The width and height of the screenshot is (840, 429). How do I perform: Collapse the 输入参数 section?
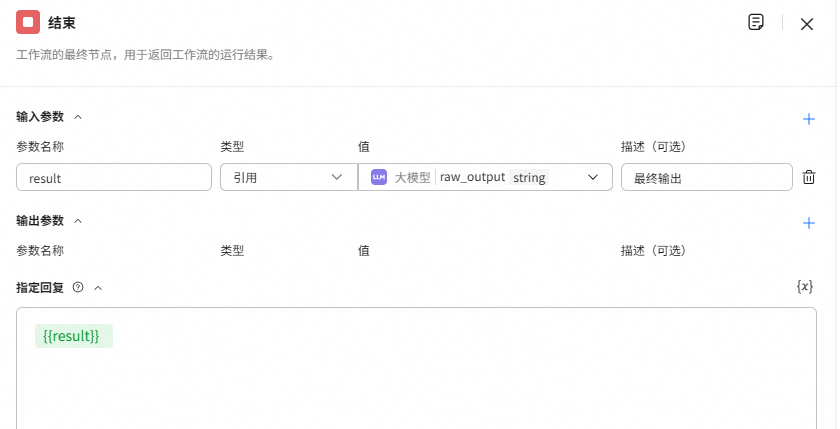(x=78, y=117)
